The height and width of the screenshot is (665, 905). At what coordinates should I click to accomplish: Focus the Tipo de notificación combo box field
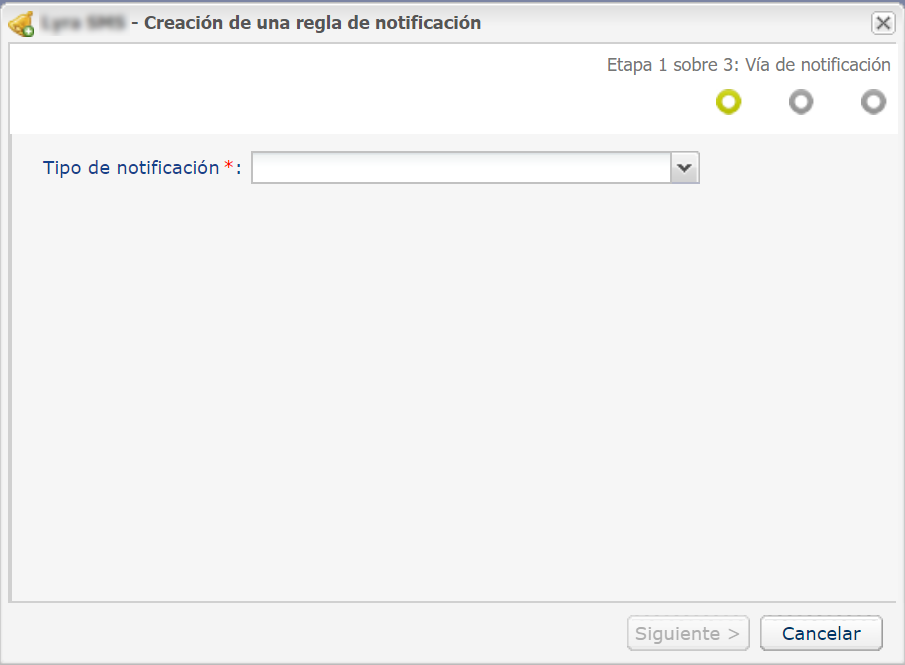pos(460,168)
